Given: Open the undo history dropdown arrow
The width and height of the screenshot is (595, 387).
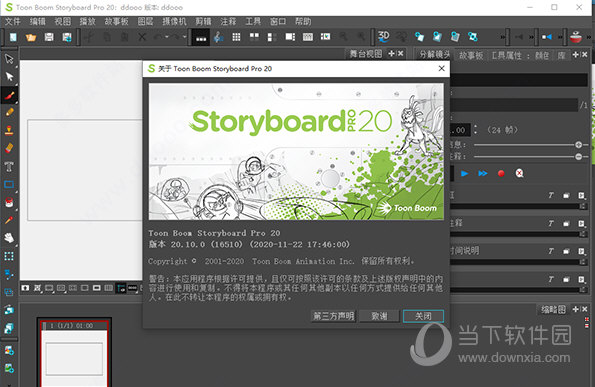Looking at the screenshot, I should [167, 37].
